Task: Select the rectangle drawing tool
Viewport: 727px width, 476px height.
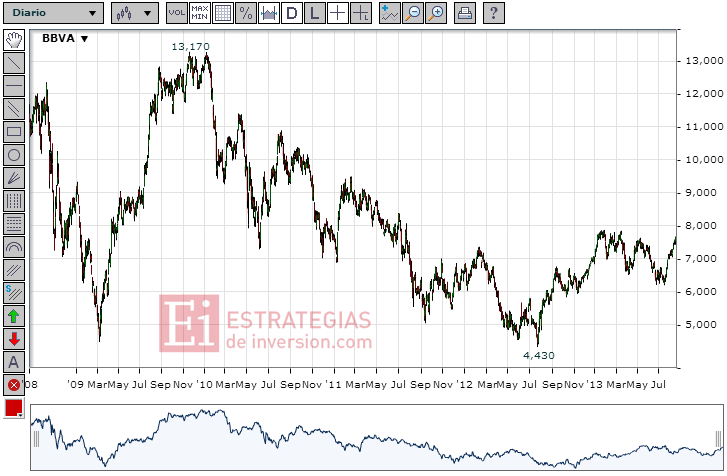Action: [14, 132]
